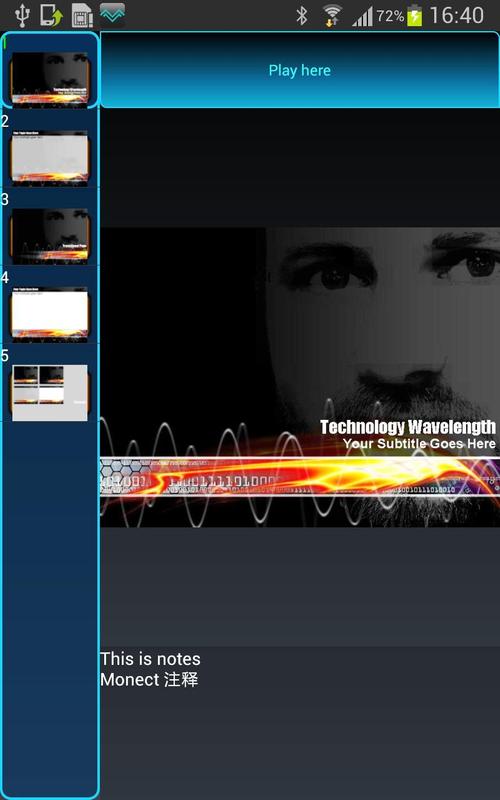Click the Monect 注释 notes line
Screen dimensions: 500x800
149,680
